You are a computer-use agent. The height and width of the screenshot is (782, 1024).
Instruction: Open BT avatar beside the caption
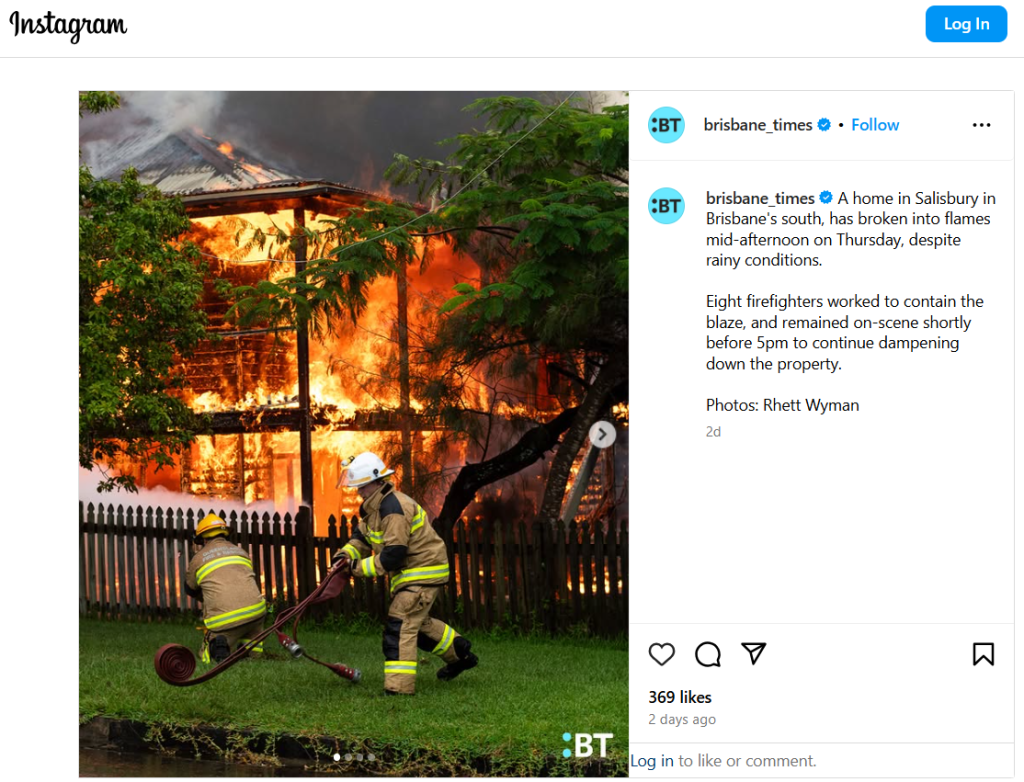pos(666,206)
